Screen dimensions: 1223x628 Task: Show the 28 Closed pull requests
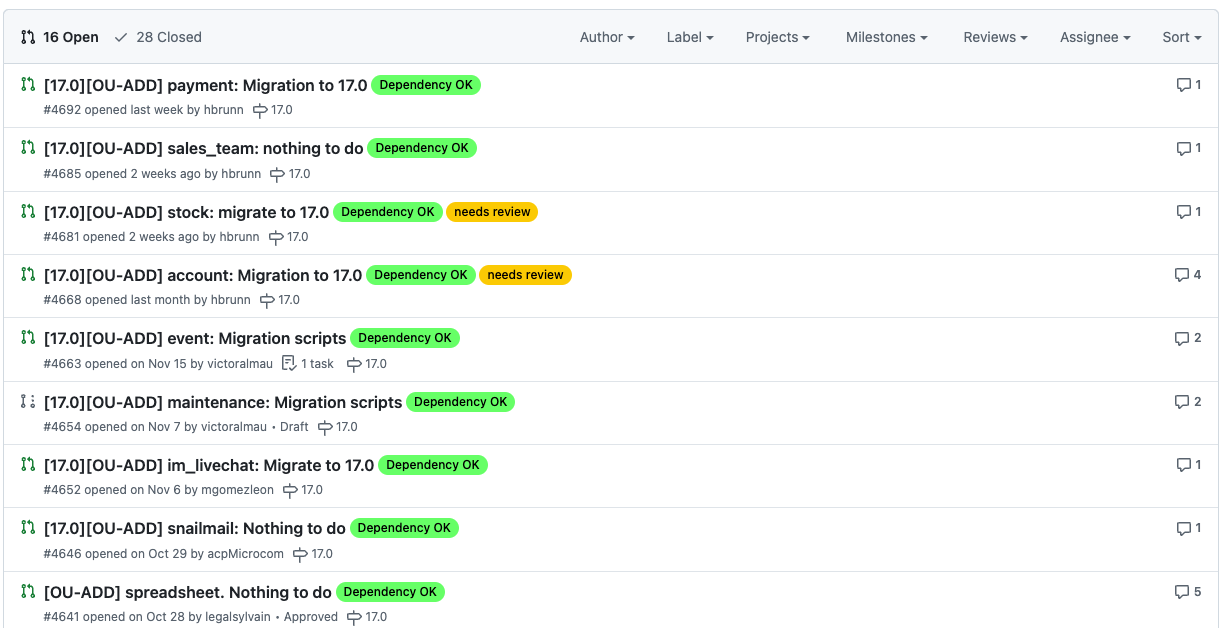[x=158, y=37]
